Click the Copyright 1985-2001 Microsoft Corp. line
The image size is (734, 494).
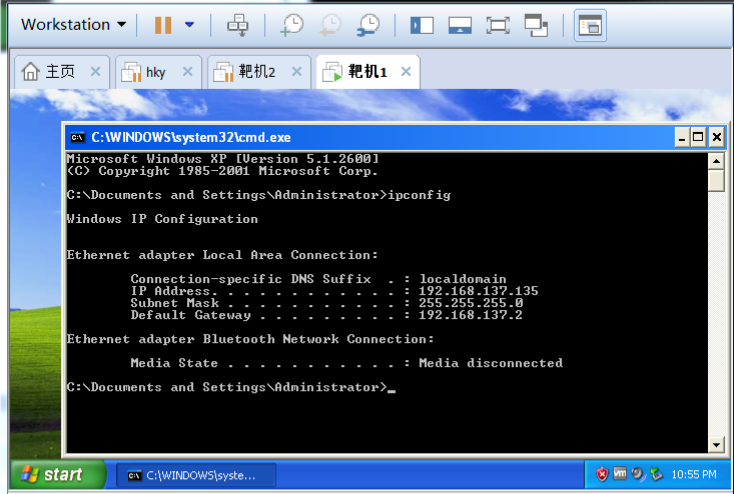pos(222,171)
